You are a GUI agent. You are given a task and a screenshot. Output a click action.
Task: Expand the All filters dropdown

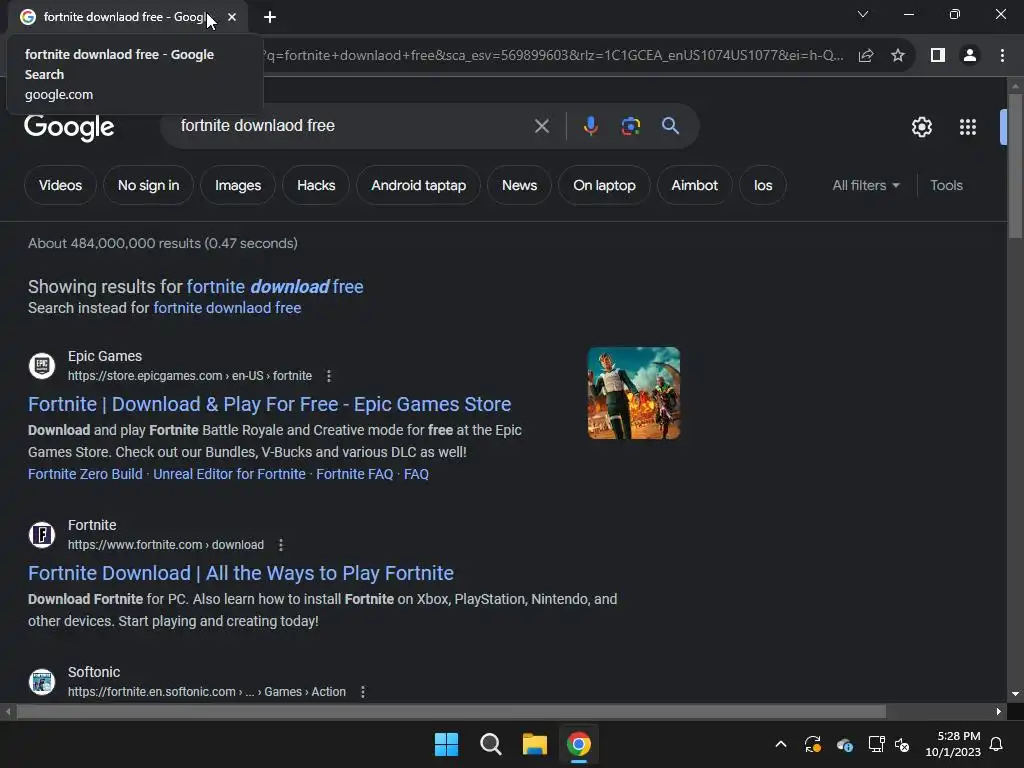(865, 185)
